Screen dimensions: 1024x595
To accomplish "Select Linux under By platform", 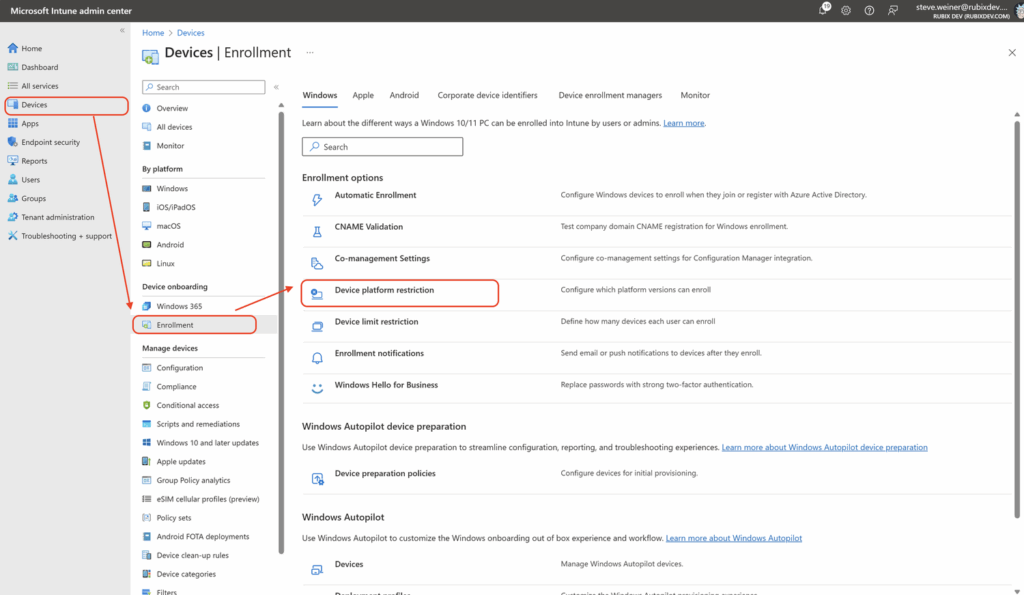I will click(x=165, y=263).
